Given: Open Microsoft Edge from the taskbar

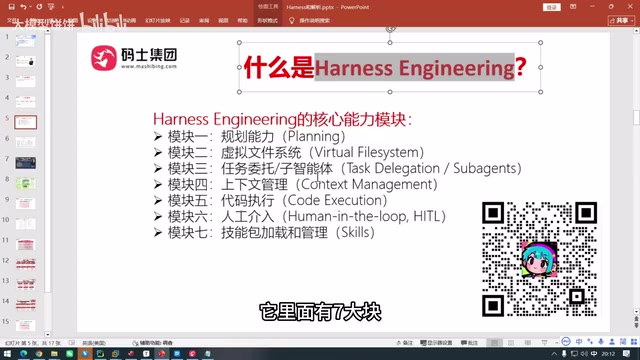Looking at the screenshot, I should 23,353.
